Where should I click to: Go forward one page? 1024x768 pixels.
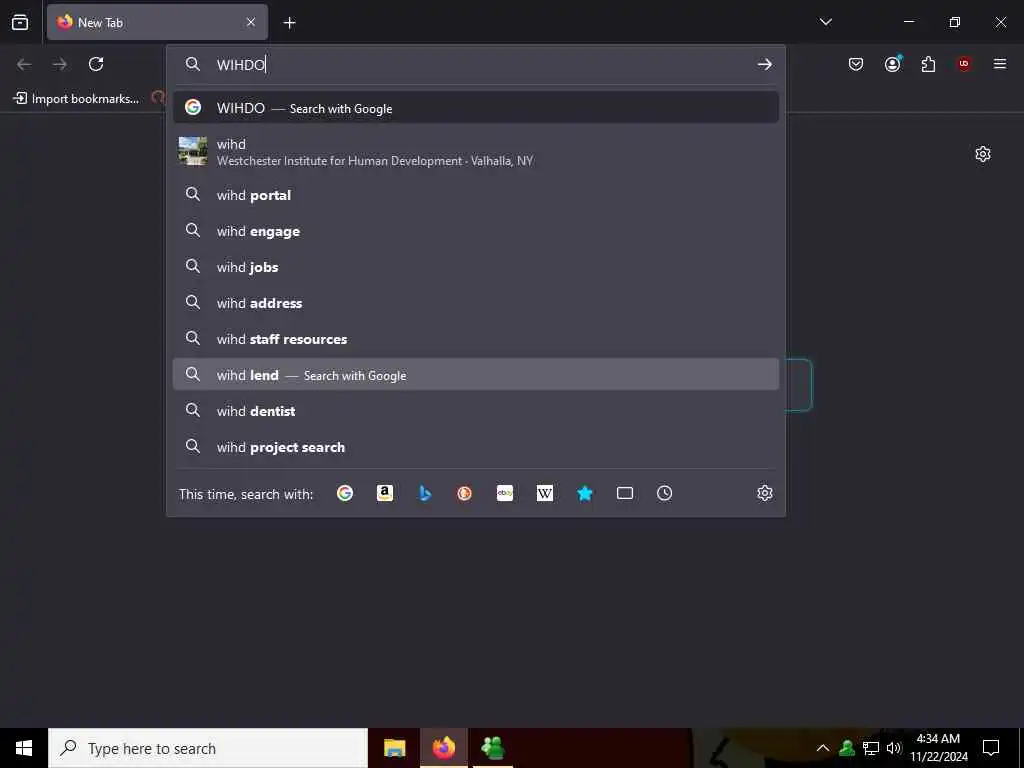(x=59, y=64)
